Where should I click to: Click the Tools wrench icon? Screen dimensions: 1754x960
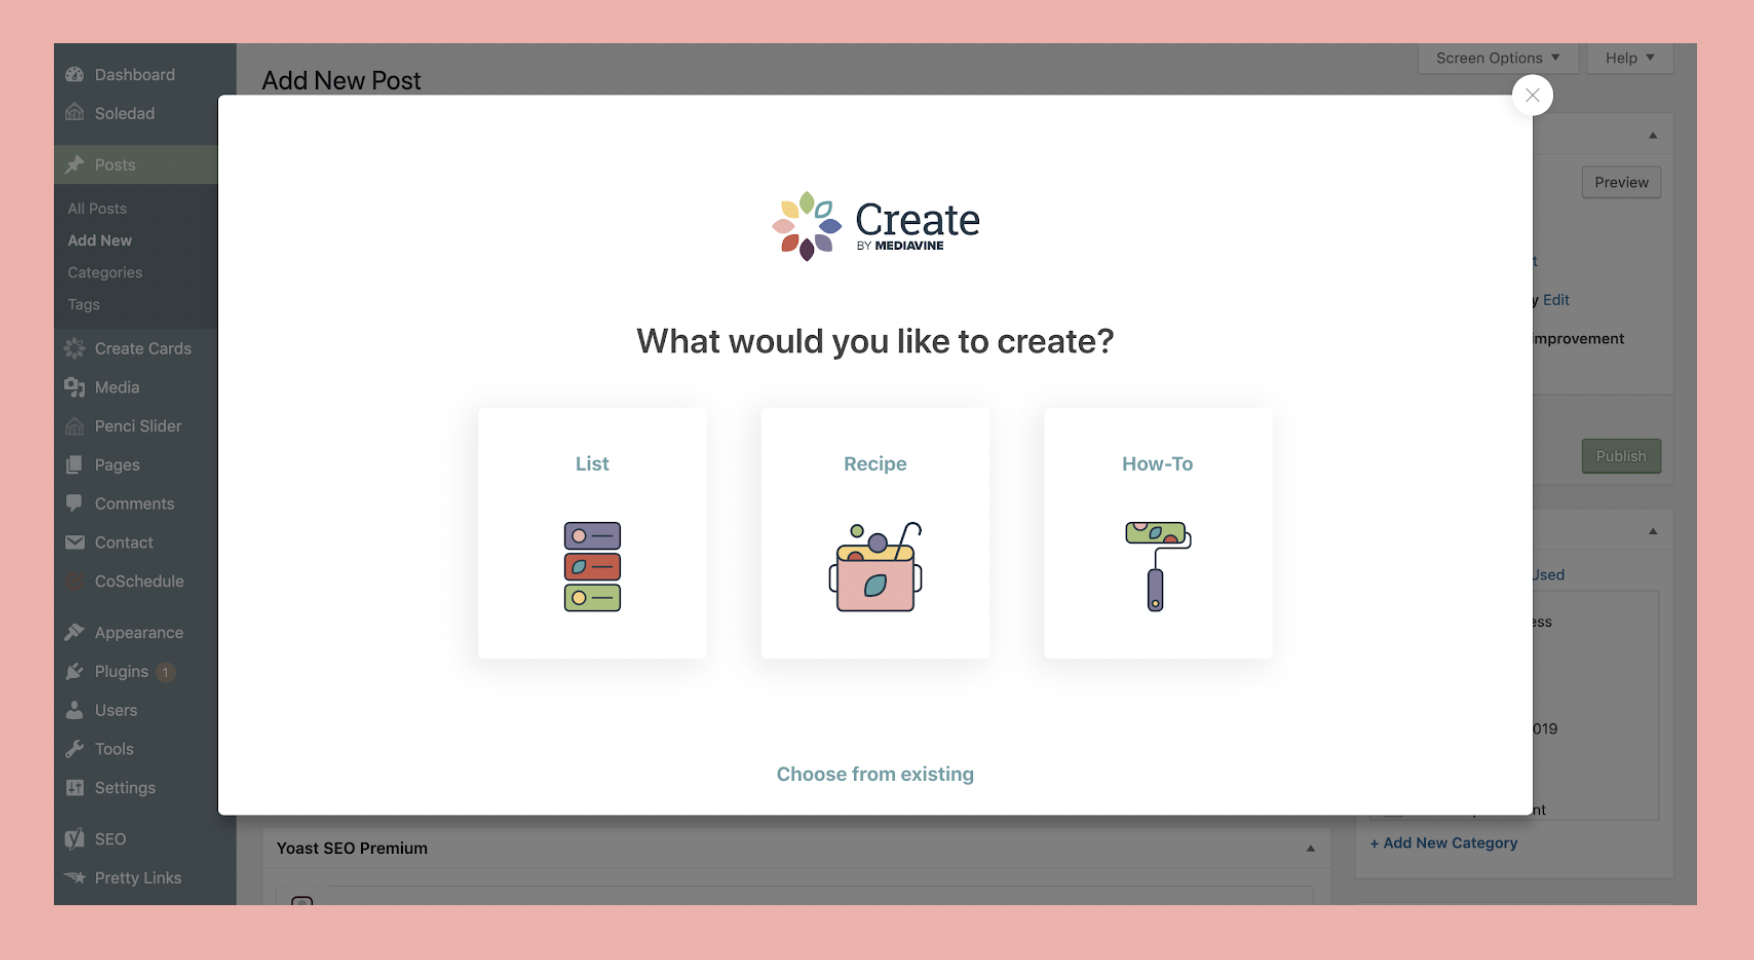pos(75,748)
